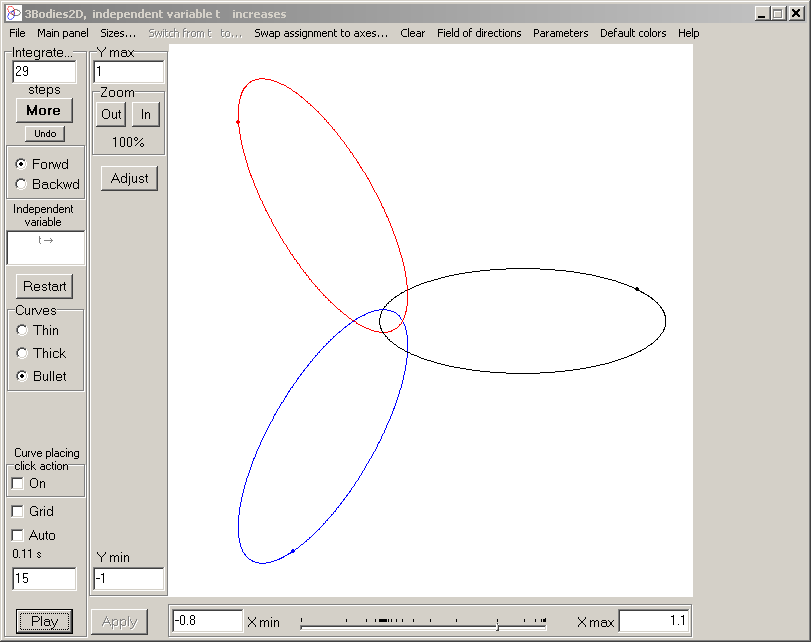Click the Independent variable t display box
Image resolution: width=811 pixels, height=642 pixels.
point(46,247)
